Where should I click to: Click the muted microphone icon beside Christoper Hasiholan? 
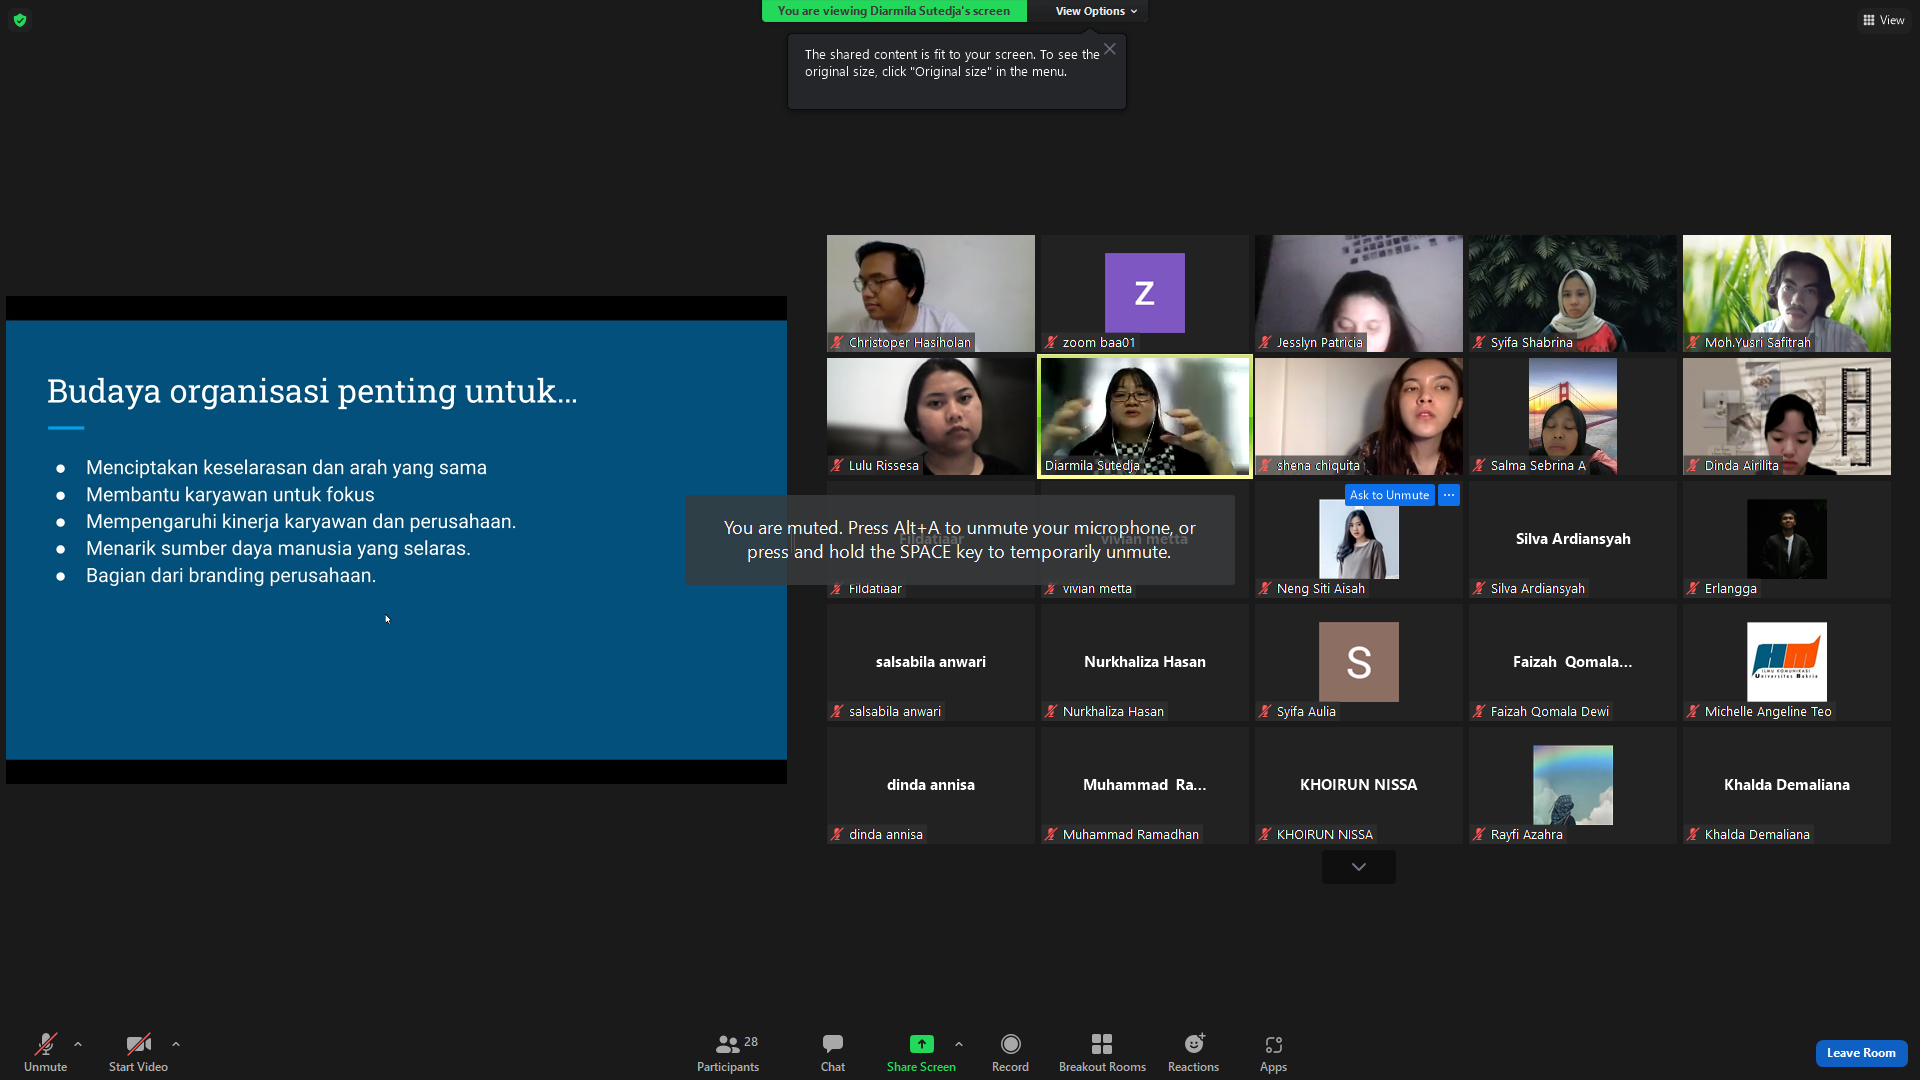point(837,342)
